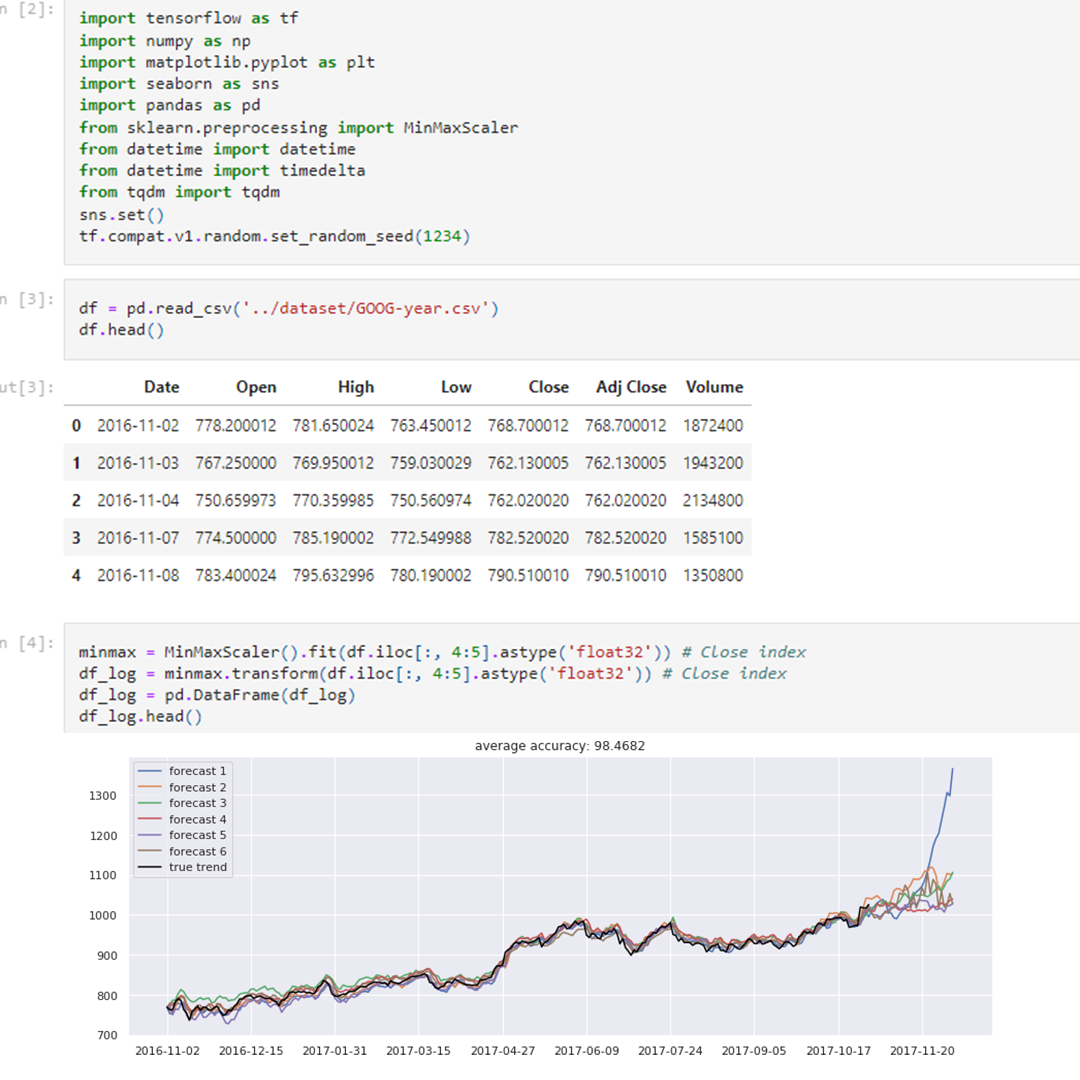
Task: Click the pd.DataFrame(df_log) line
Action: pyautogui.click(x=217, y=694)
